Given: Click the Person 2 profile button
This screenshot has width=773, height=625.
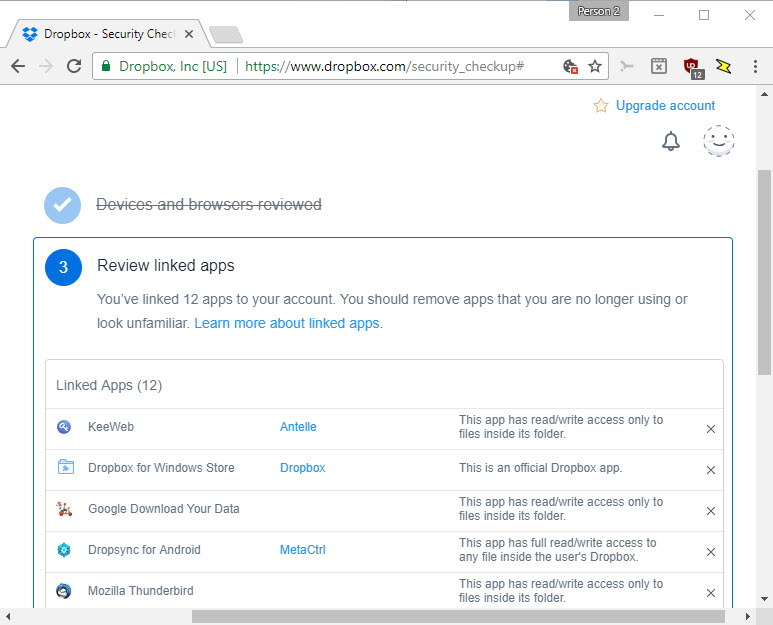Looking at the screenshot, I should point(599,11).
